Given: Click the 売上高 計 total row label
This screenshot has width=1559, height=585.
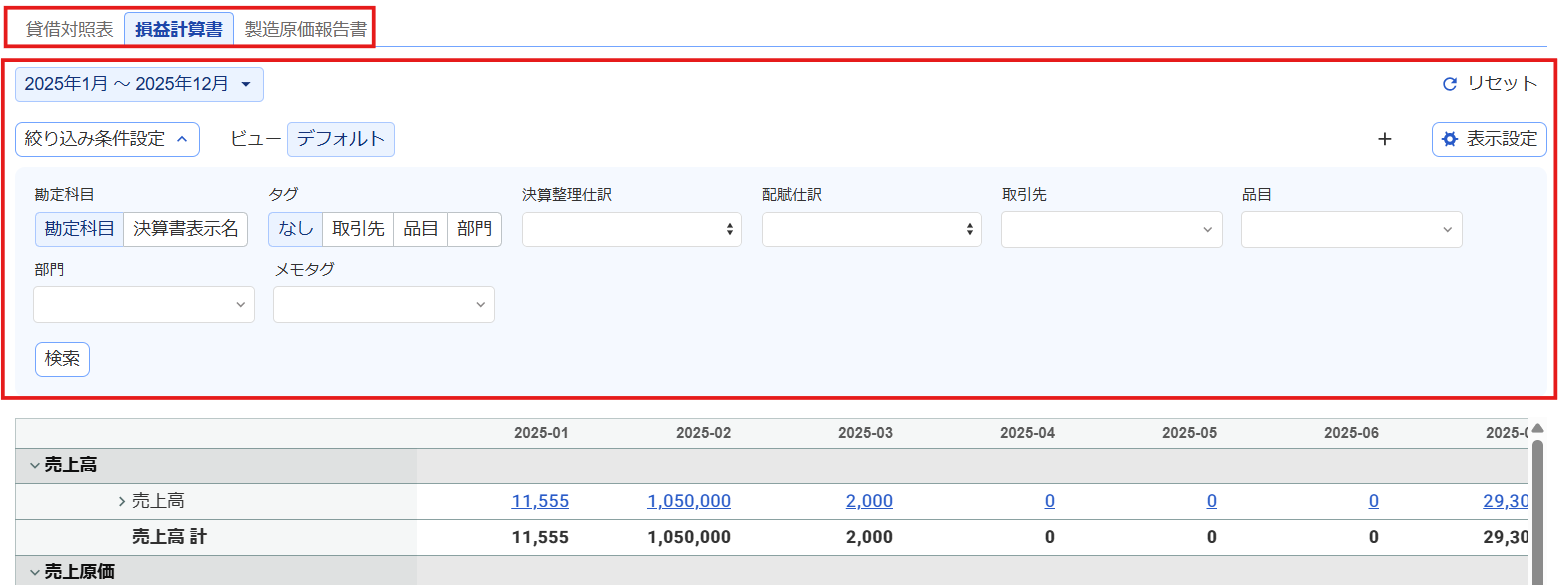Looking at the screenshot, I should (169, 537).
